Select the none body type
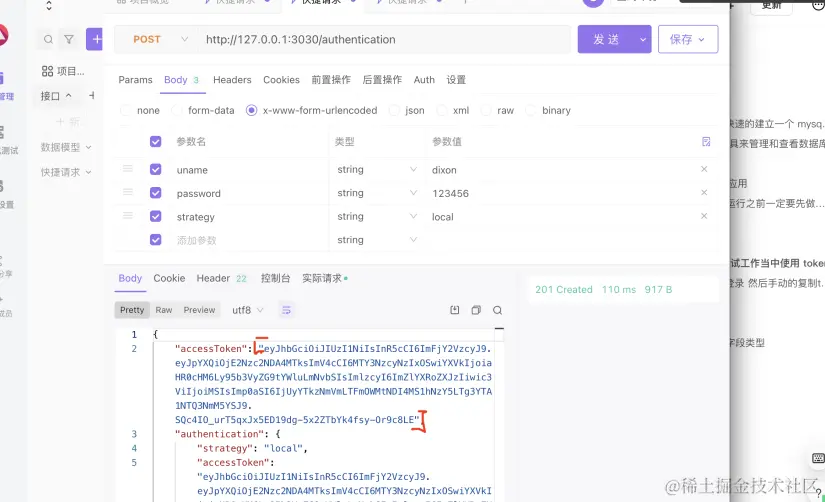The height and width of the screenshot is (502, 825). pos(140,111)
